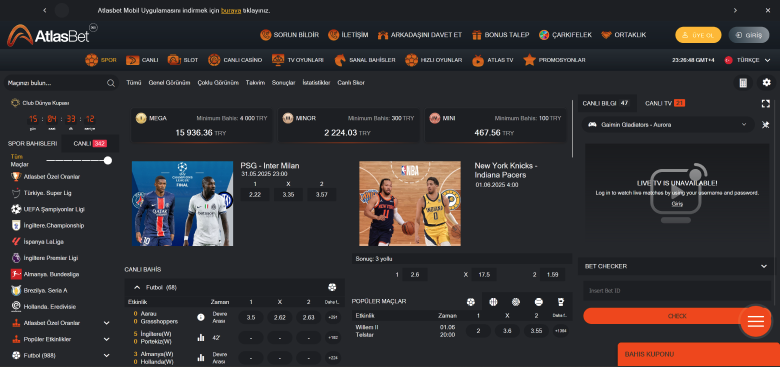The image size is (780, 367).
Task: Open statistics icon for İngiltere(W) match
Action: 201,337
